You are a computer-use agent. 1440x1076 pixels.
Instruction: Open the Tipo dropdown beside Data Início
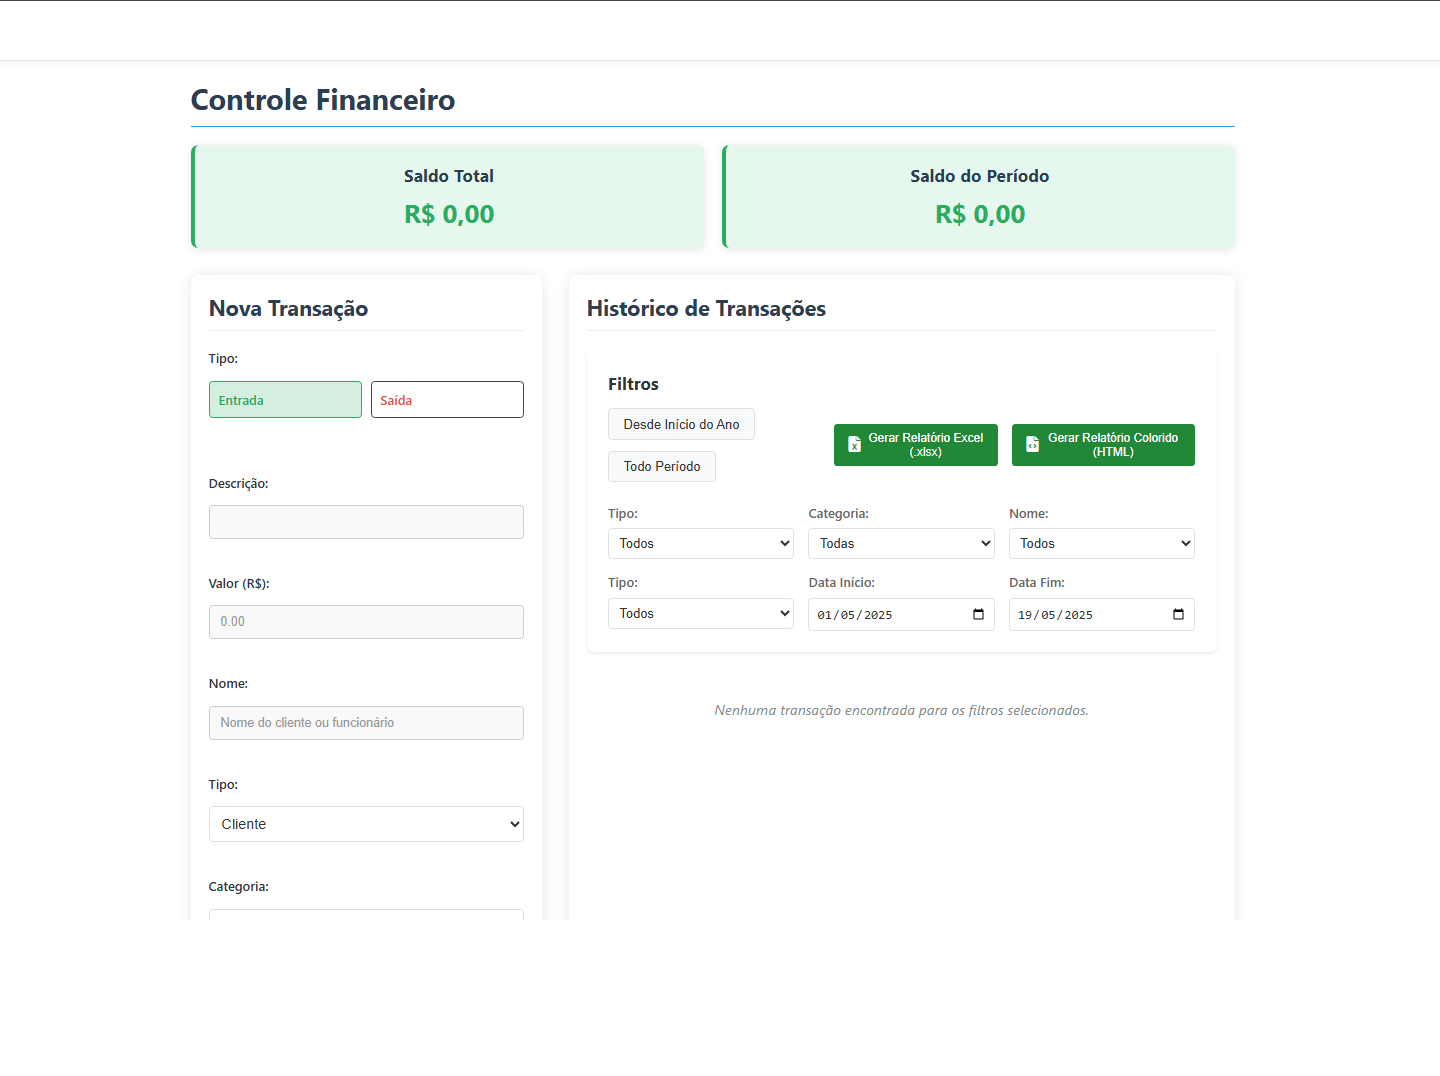(x=700, y=613)
